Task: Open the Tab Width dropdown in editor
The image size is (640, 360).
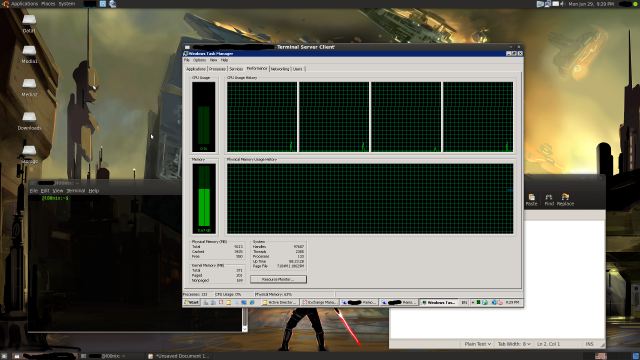Action: pyautogui.click(x=514, y=344)
